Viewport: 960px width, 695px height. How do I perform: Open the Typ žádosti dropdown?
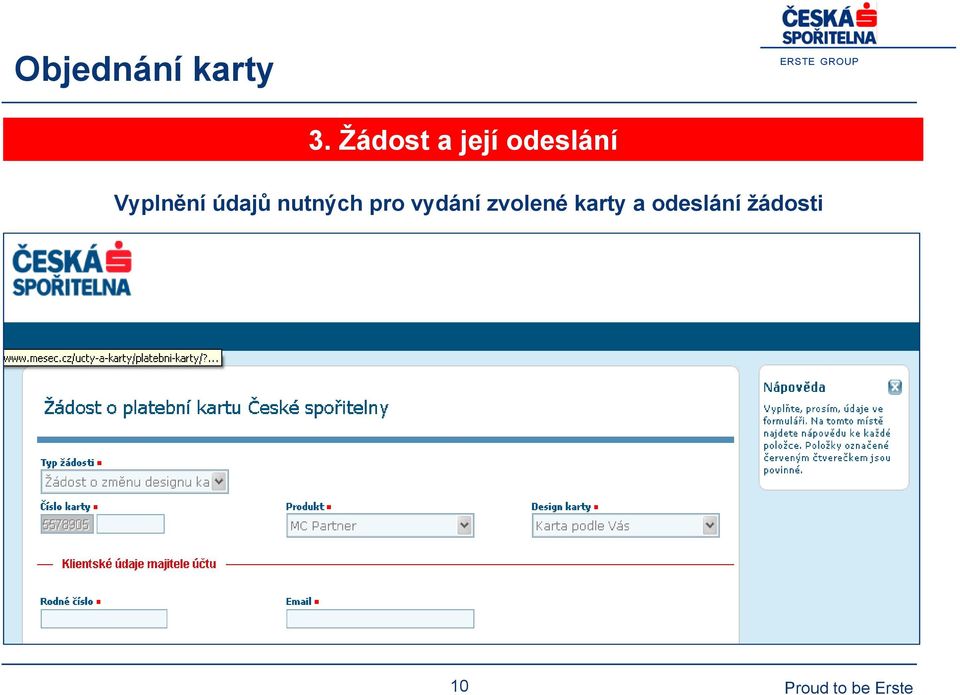(x=134, y=482)
